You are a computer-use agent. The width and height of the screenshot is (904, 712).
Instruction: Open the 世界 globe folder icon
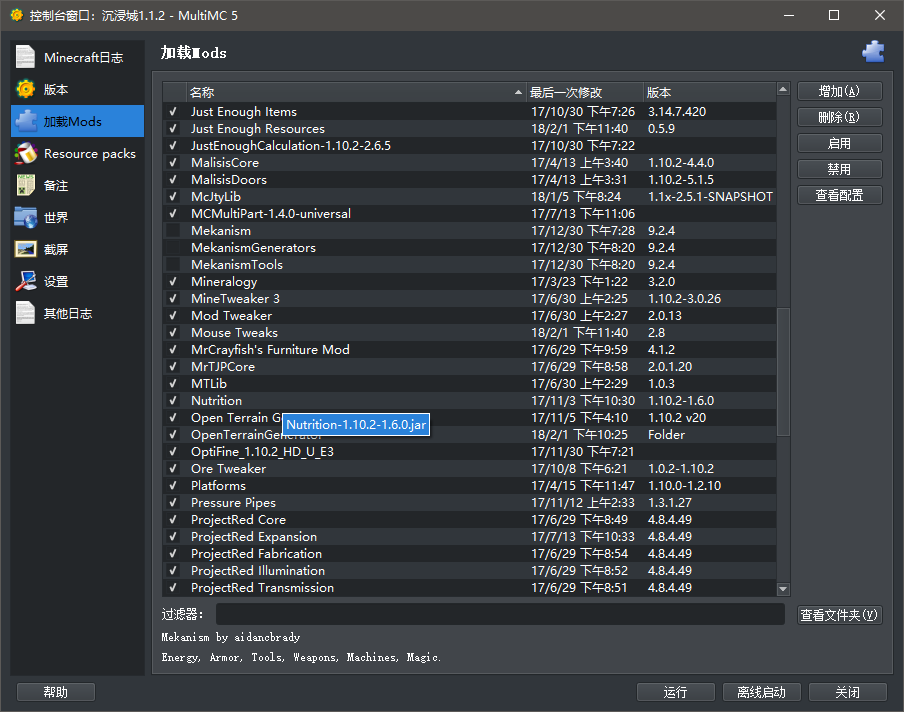click(25, 217)
